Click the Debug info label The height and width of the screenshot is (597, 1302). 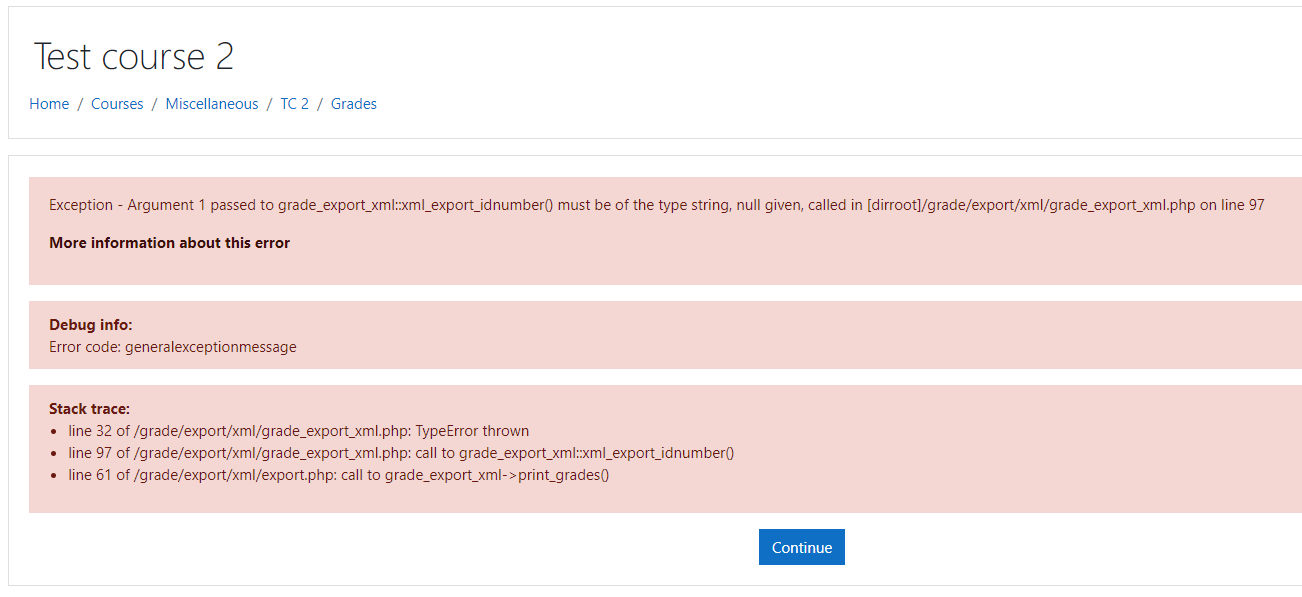(91, 325)
